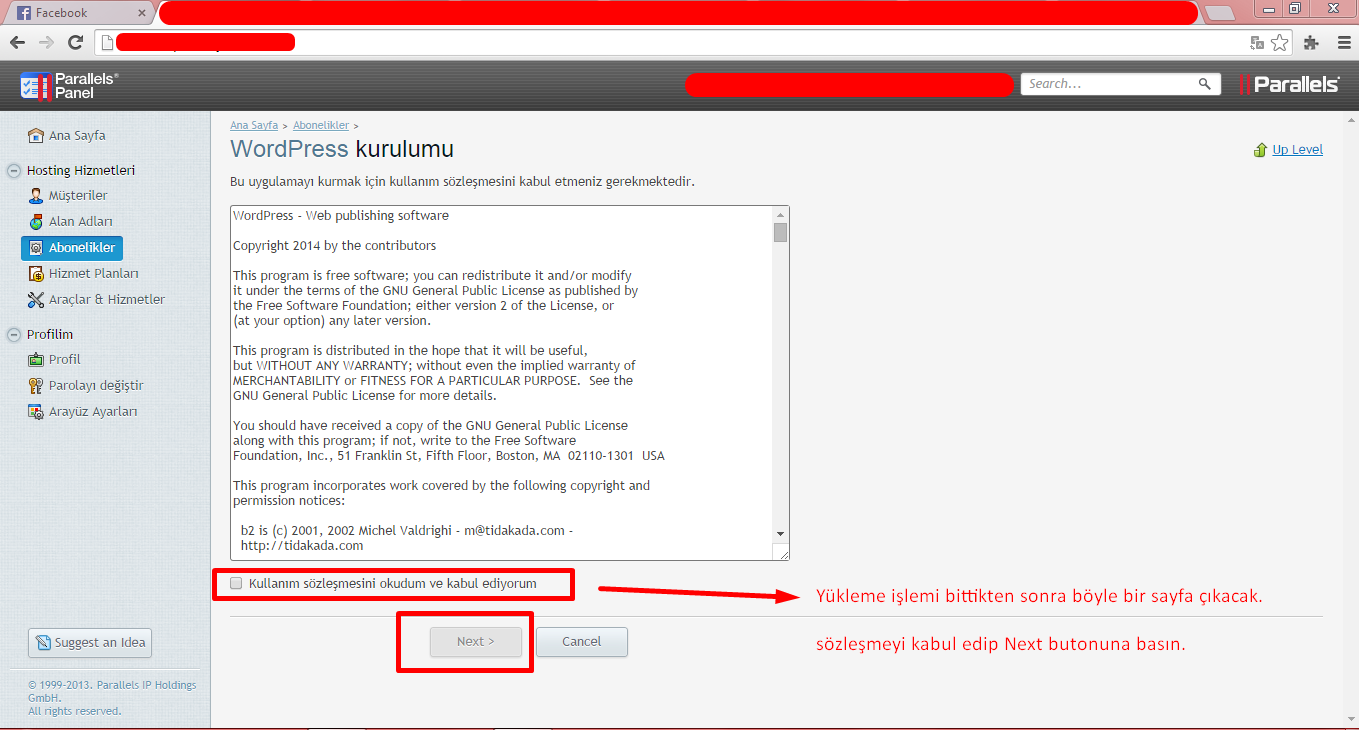The height and width of the screenshot is (730, 1359).
Task: Open Parolayı değiştir in the sidebar
Action: point(96,386)
